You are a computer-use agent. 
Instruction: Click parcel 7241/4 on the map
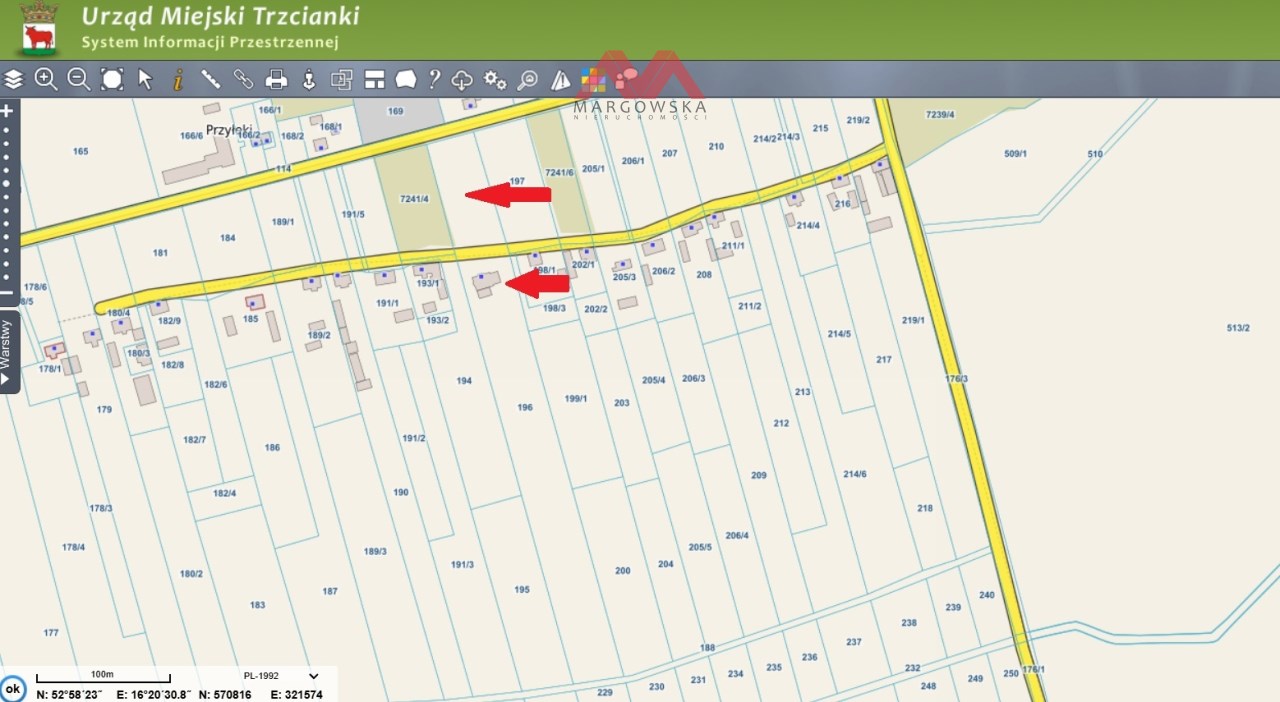pyautogui.click(x=412, y=199)
